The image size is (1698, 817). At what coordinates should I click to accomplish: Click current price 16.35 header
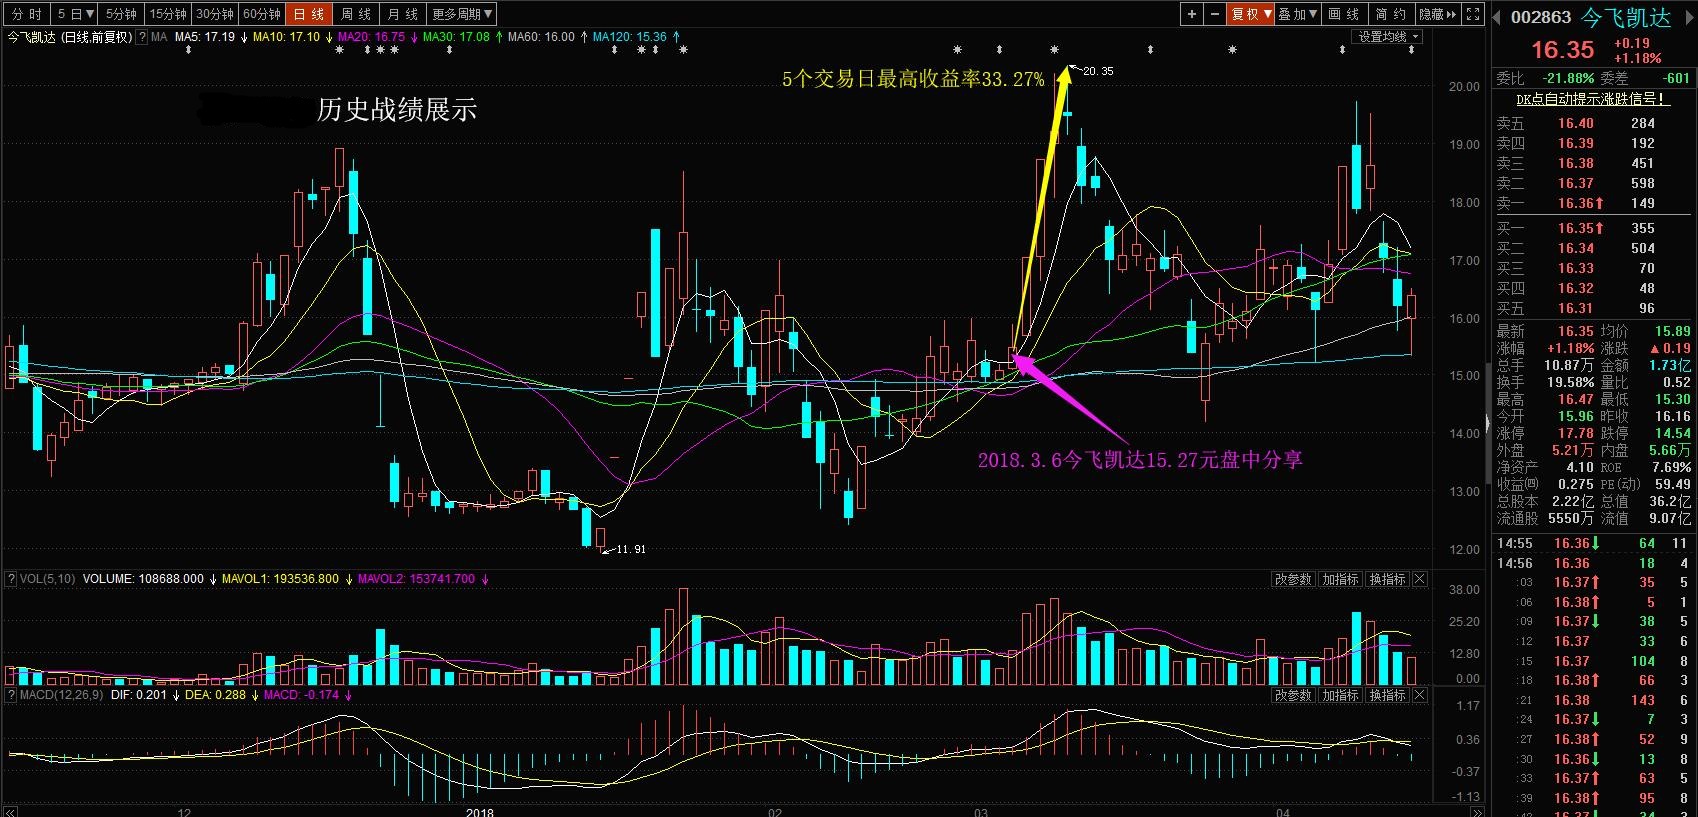click(x=1562, y=50)
